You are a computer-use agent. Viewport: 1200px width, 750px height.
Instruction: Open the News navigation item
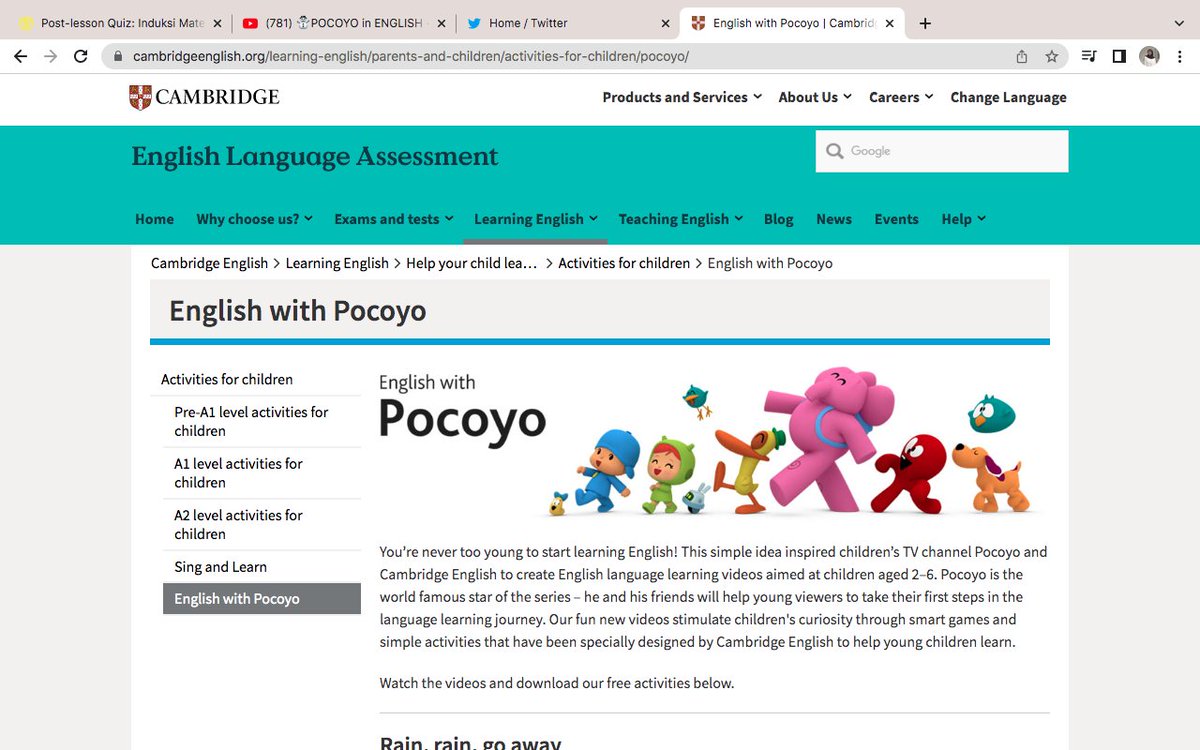point(834,219)
